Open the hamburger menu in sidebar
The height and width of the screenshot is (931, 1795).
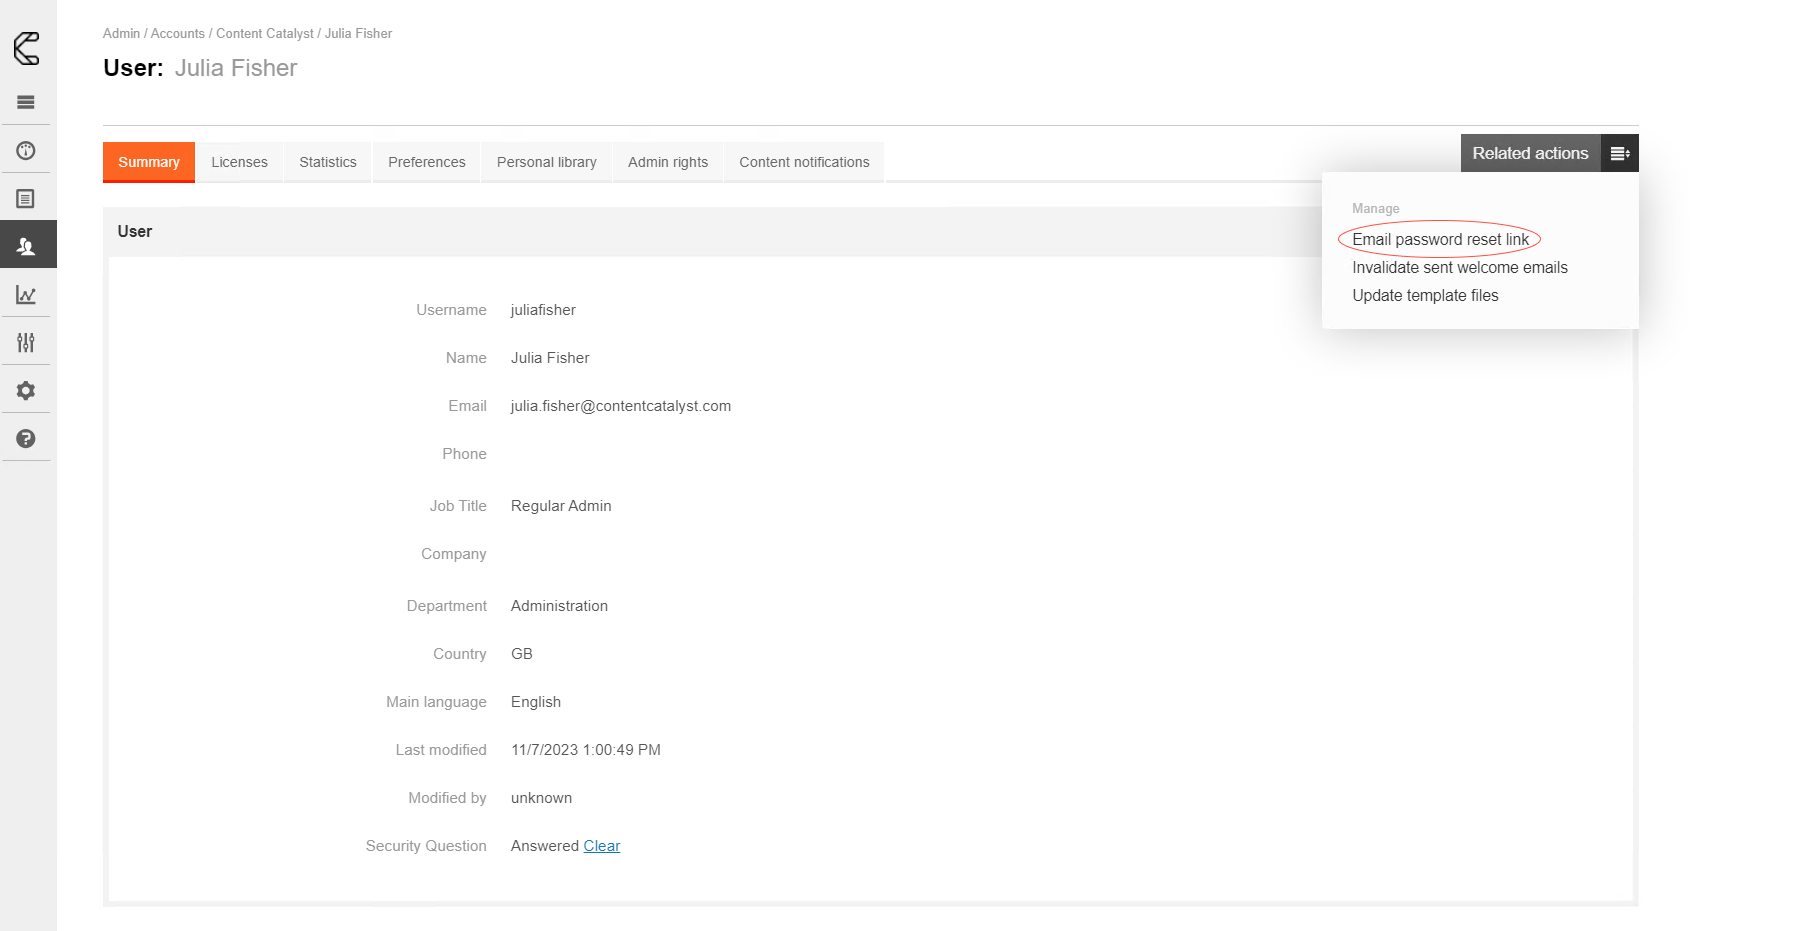[x=26, y=102]
